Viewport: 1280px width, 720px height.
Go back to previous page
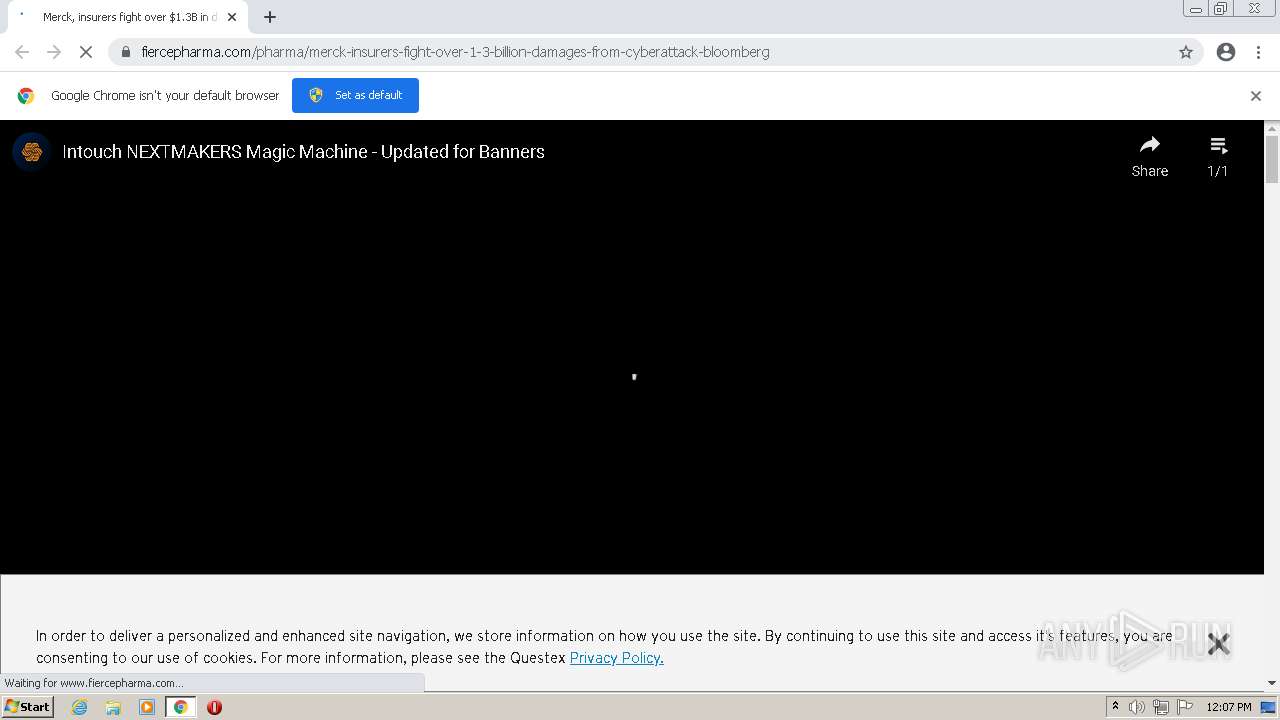[22, 52]
